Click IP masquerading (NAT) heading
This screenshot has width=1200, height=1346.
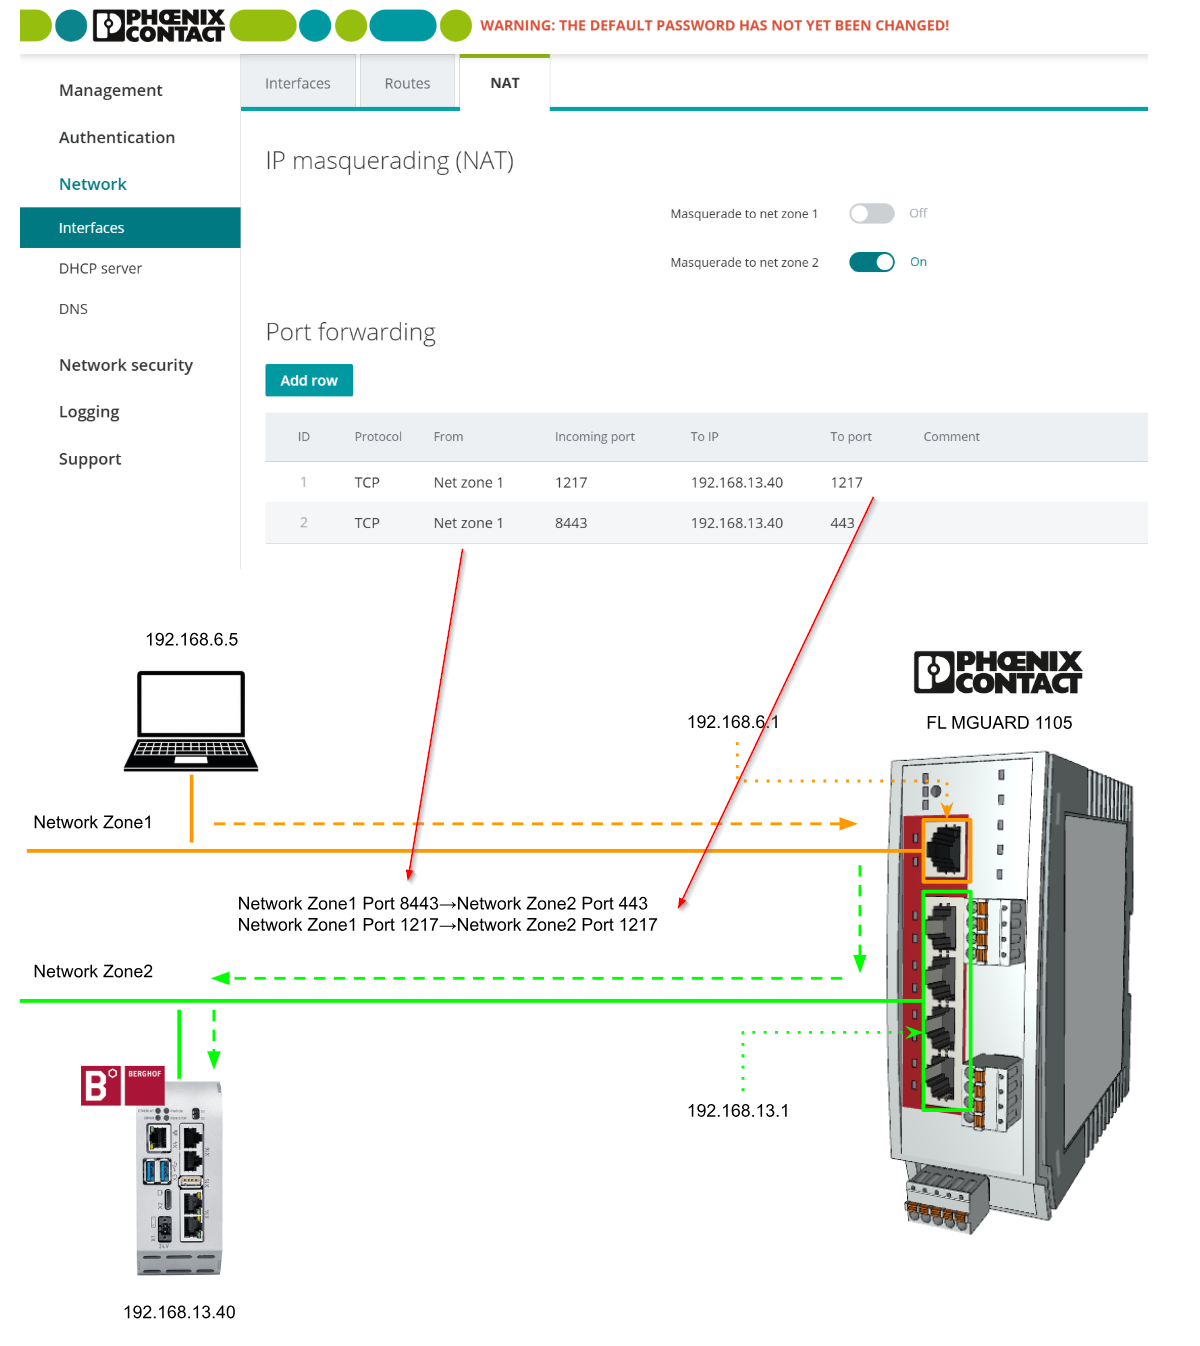[390, 161]
